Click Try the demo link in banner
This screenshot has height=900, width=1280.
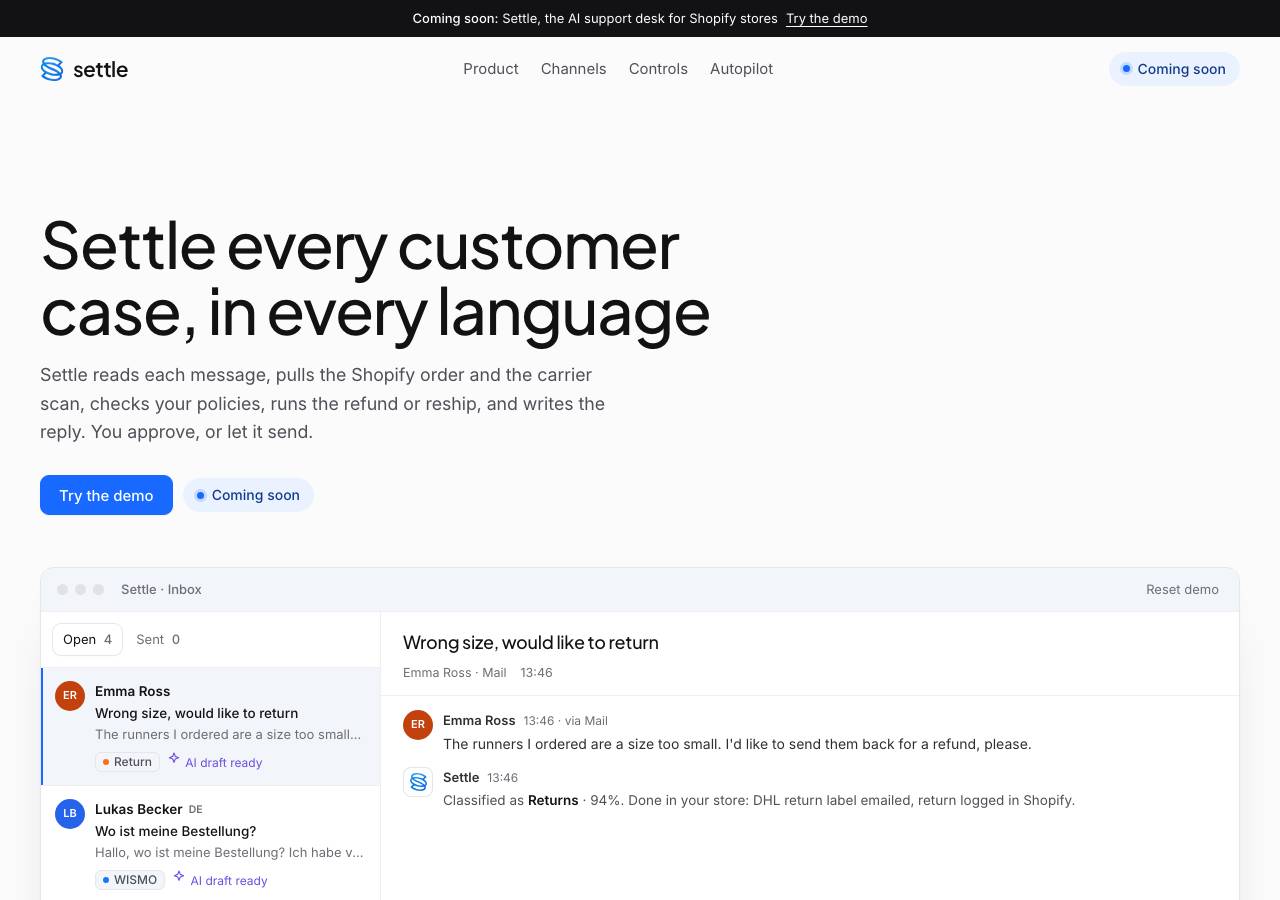coord(826,19)
